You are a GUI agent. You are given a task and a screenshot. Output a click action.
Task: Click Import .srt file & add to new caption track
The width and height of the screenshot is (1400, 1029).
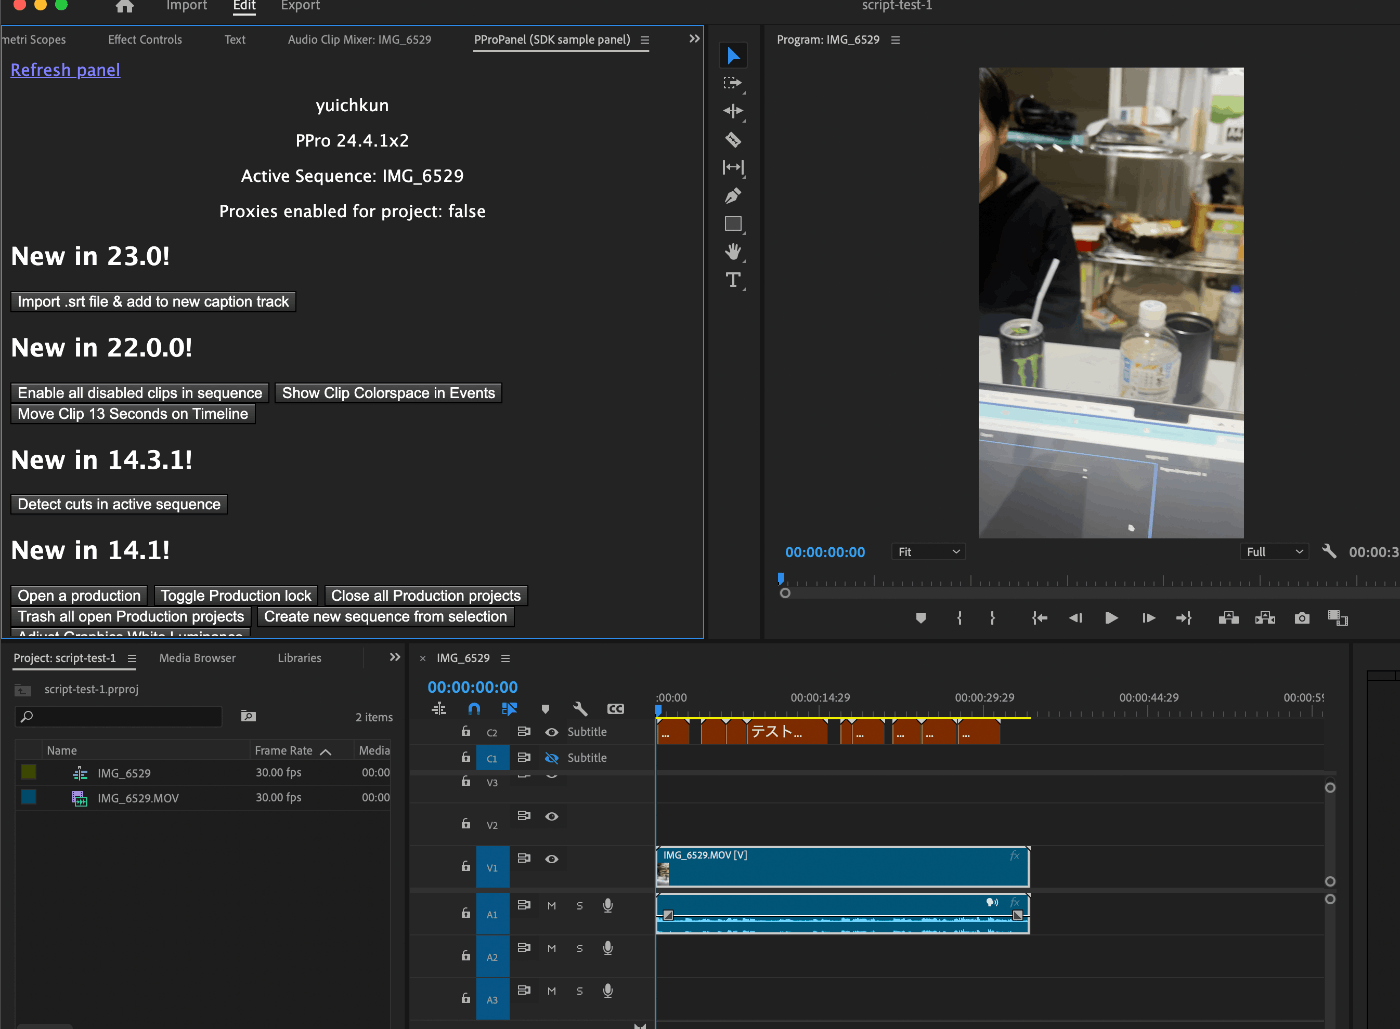153,302
